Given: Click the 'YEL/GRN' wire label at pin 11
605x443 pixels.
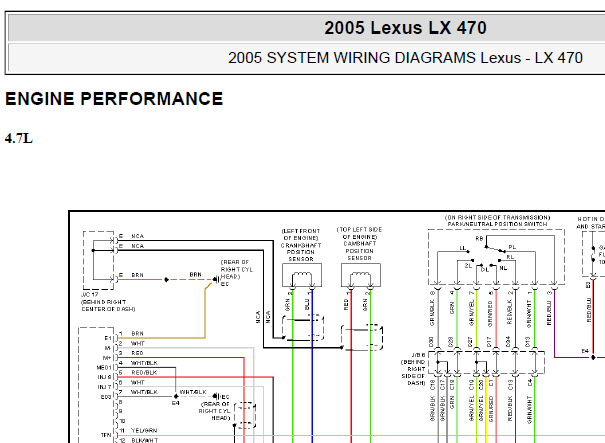Looking at the screenshot, I should [x=144, y=431].
